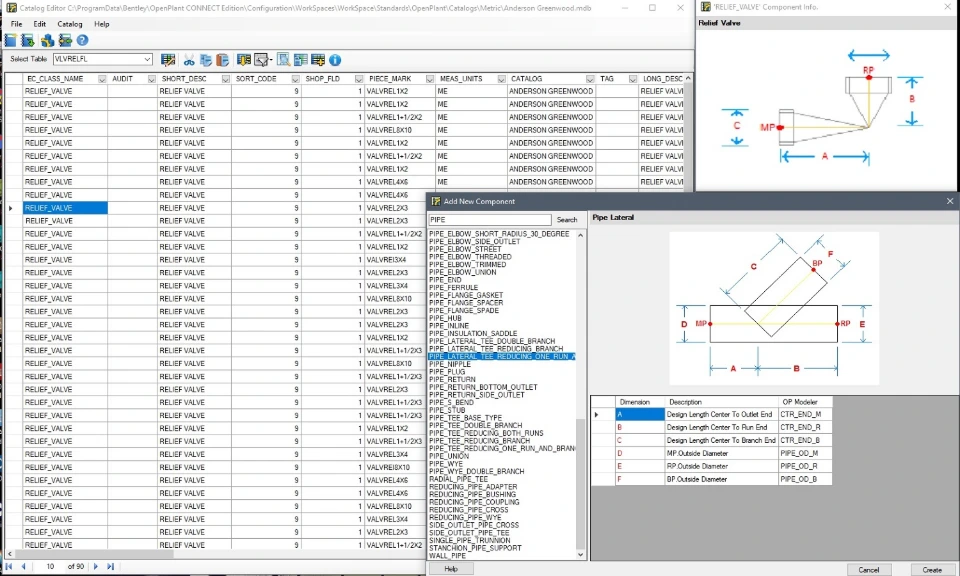Viewport: 960px width, 576px height.
Task: Go to the last record navigation arrow
Action: click(x=110, y=566)
